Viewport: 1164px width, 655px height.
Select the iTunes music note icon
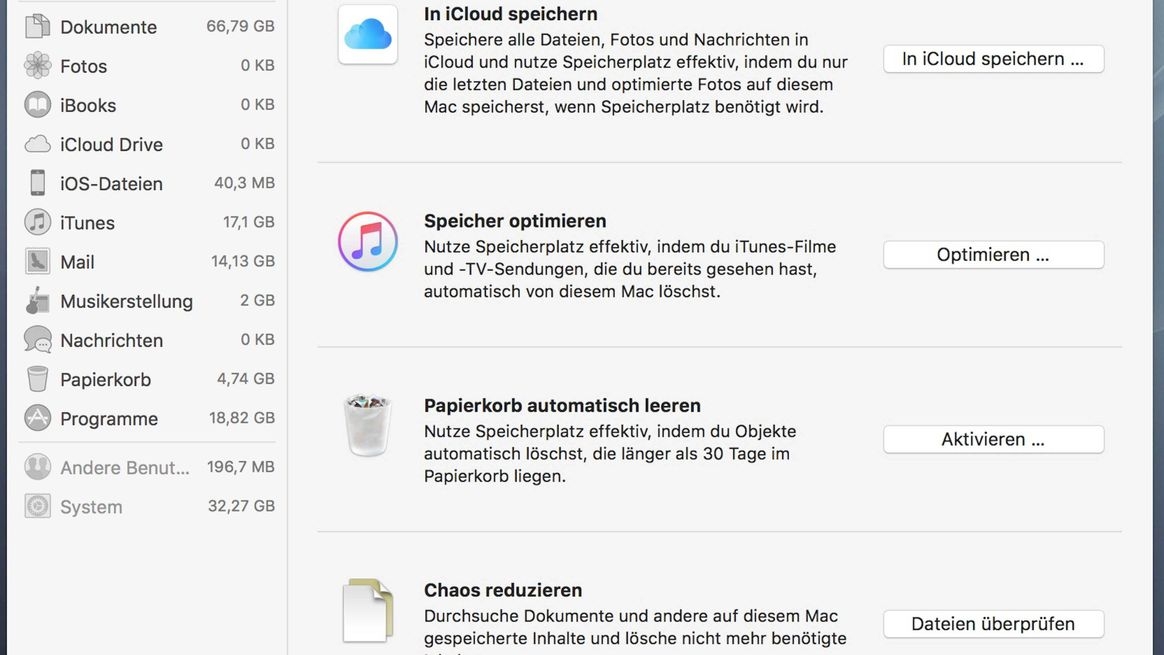(37, 222)
